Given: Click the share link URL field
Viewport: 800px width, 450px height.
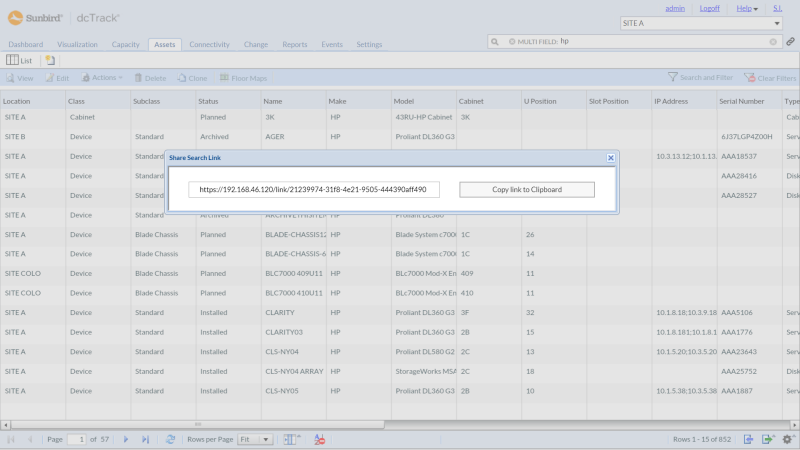Looking at the screenshot, I should [x=314, y=189].
